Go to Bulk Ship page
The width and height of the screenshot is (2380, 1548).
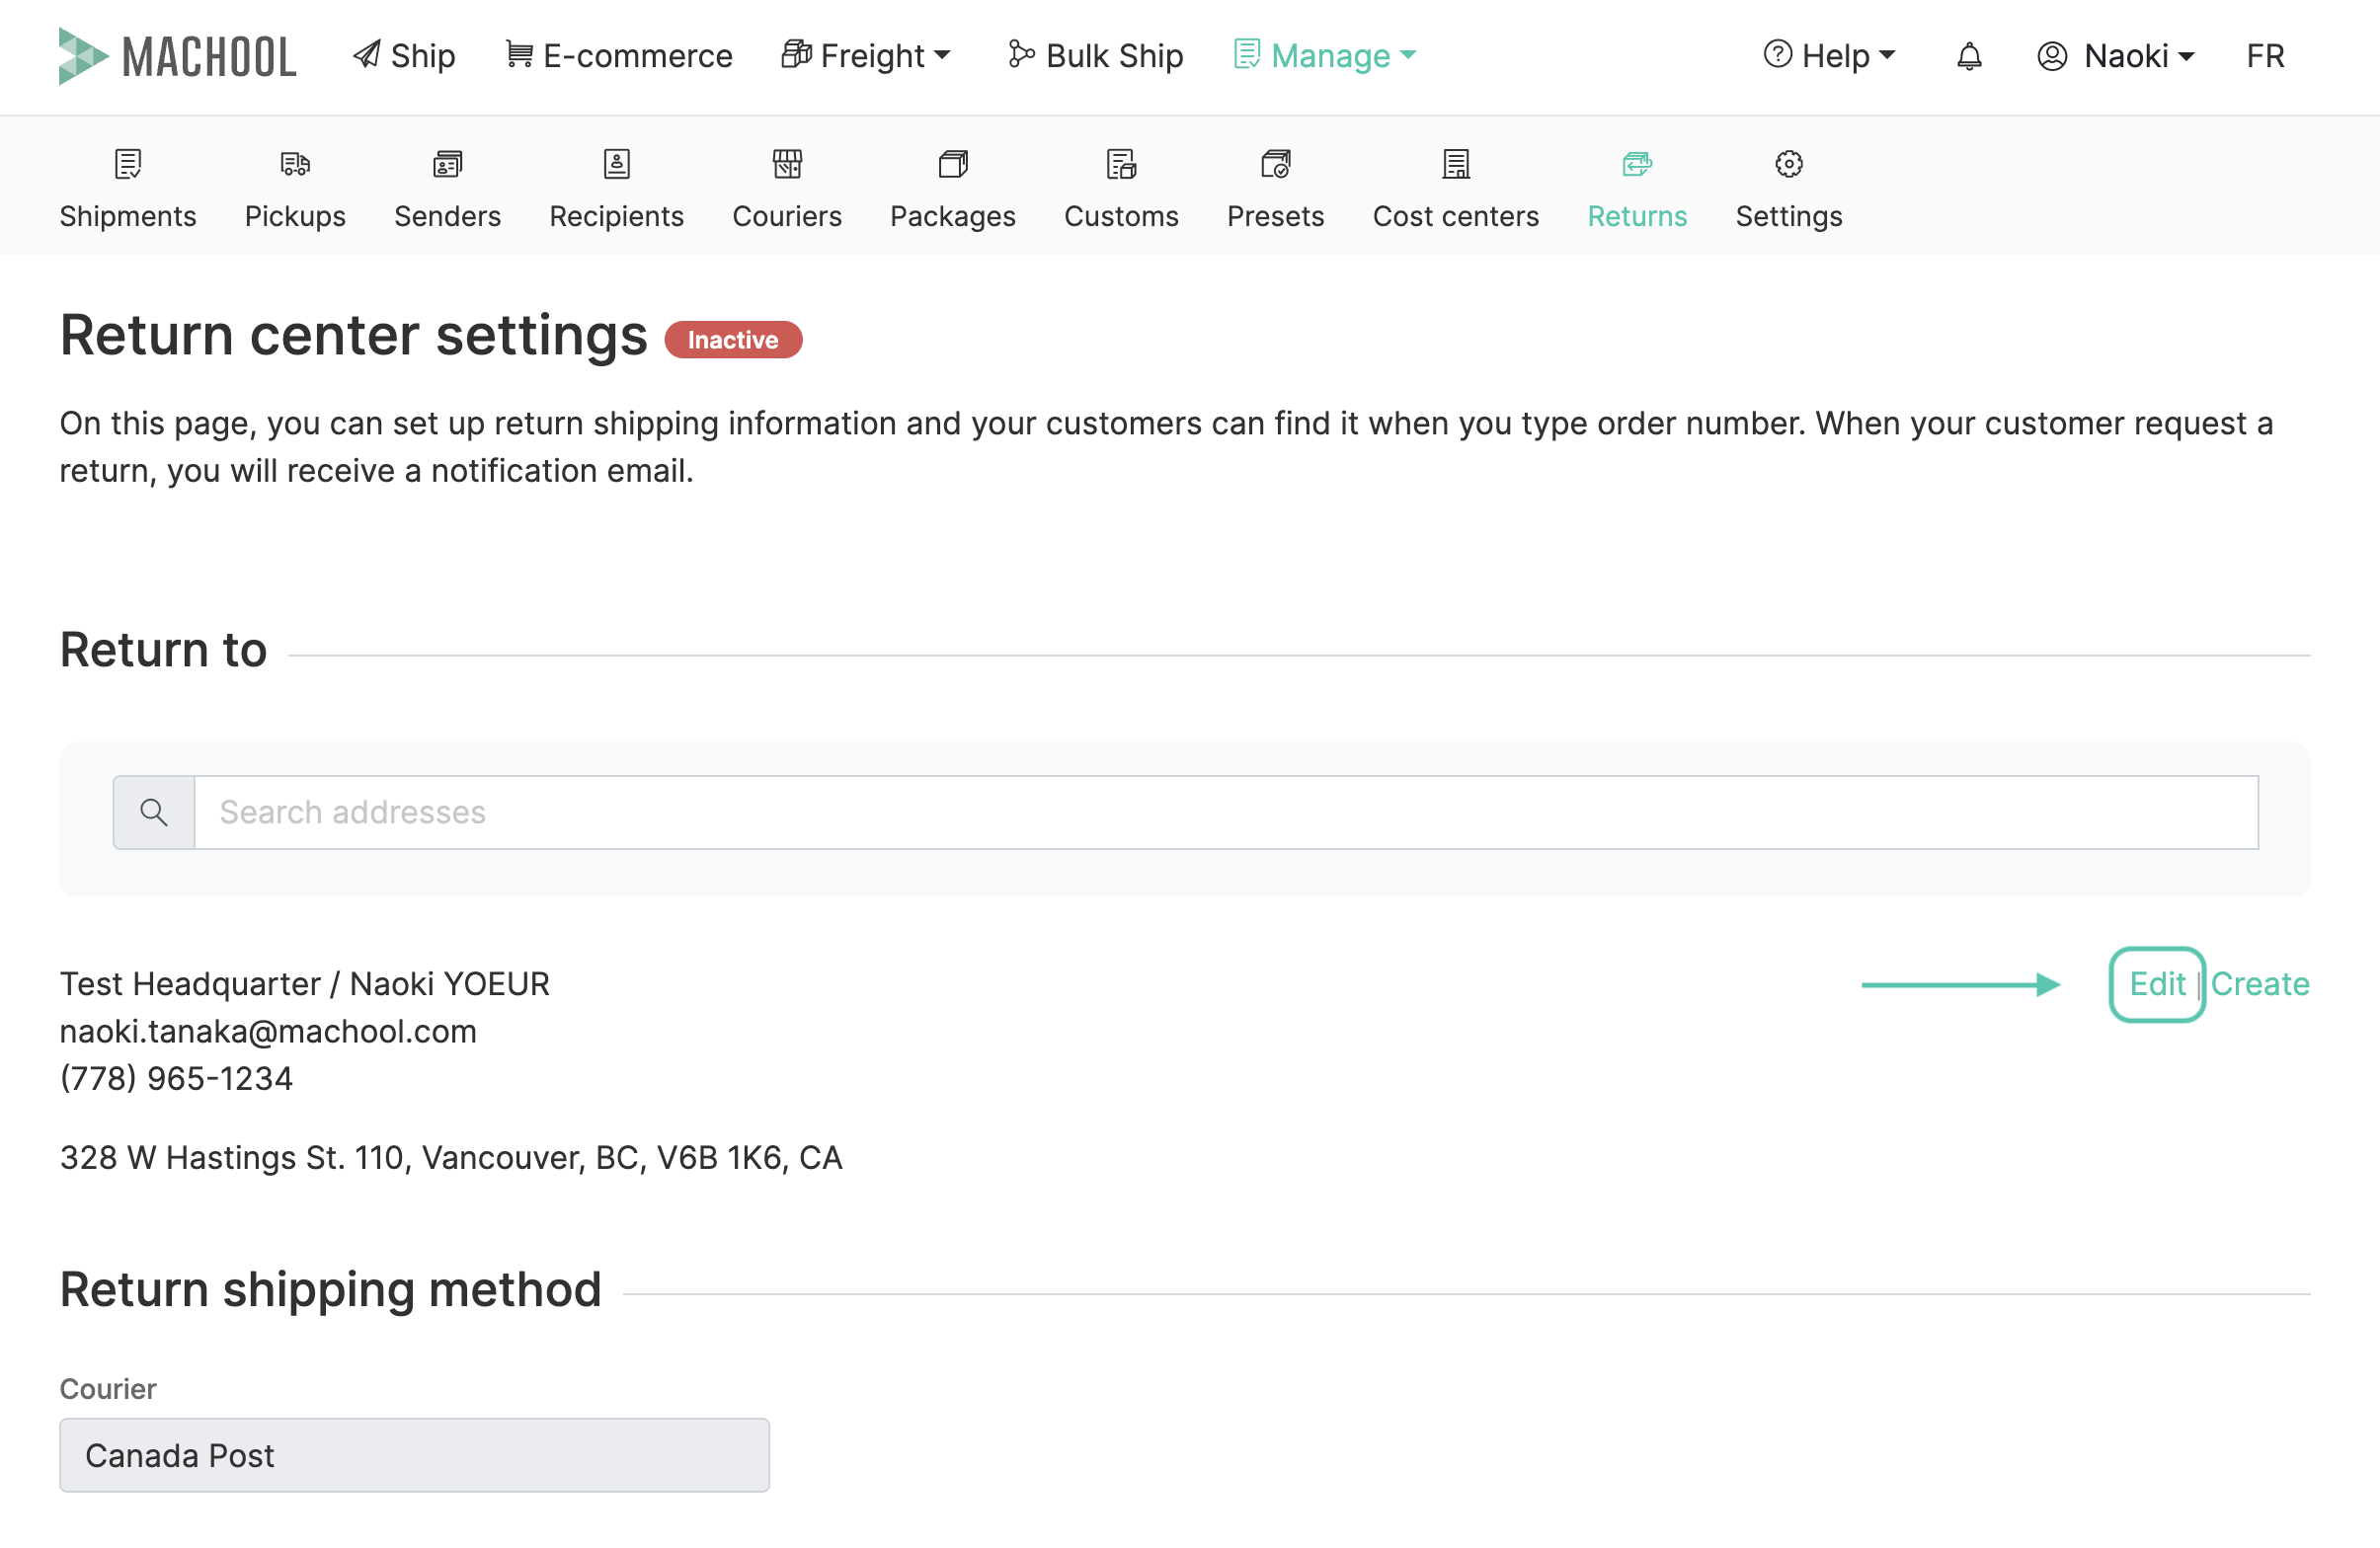1096,56
